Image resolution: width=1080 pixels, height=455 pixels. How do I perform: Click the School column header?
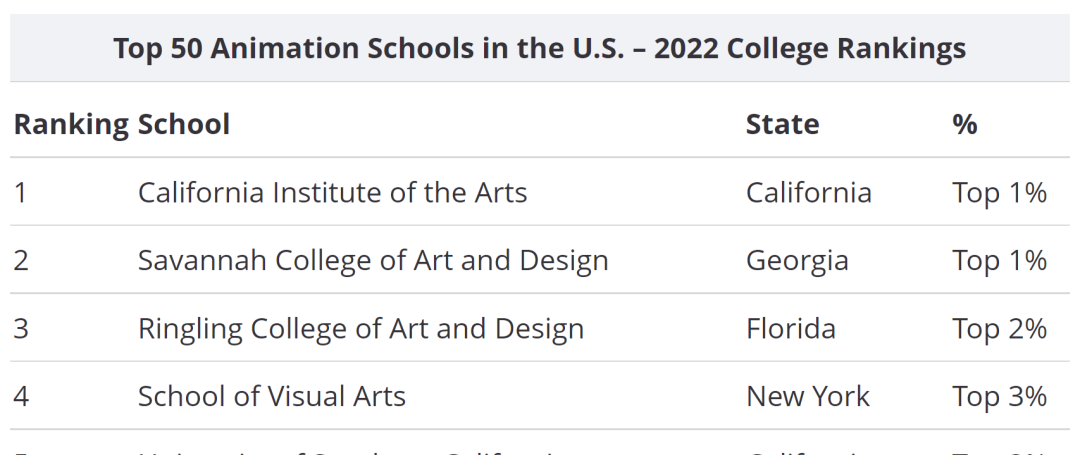184,125
